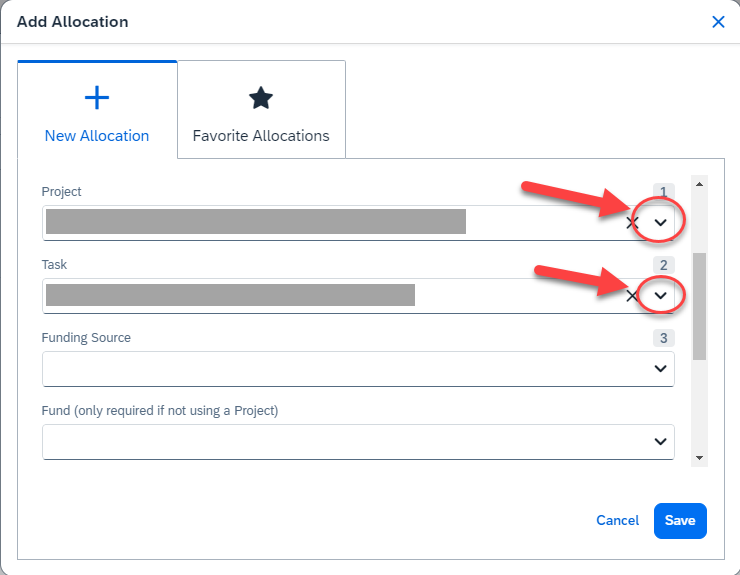Clear the Project field with X icon
Image resolution: width=740 pixels, height=575 pixels.
[632, 223]
